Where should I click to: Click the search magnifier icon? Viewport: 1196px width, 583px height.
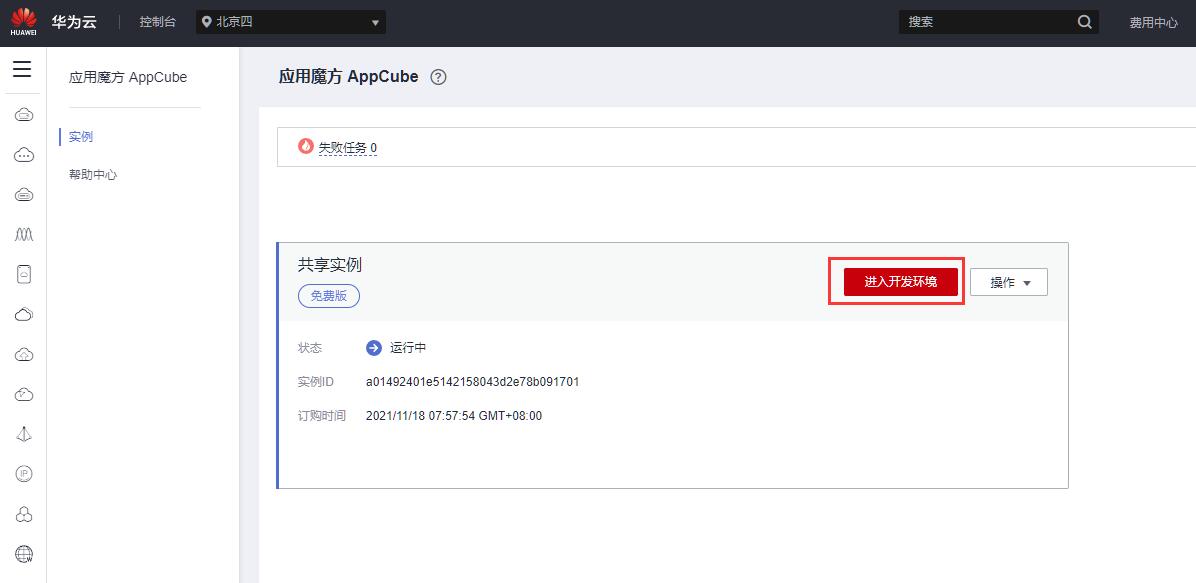[1085, 22]
